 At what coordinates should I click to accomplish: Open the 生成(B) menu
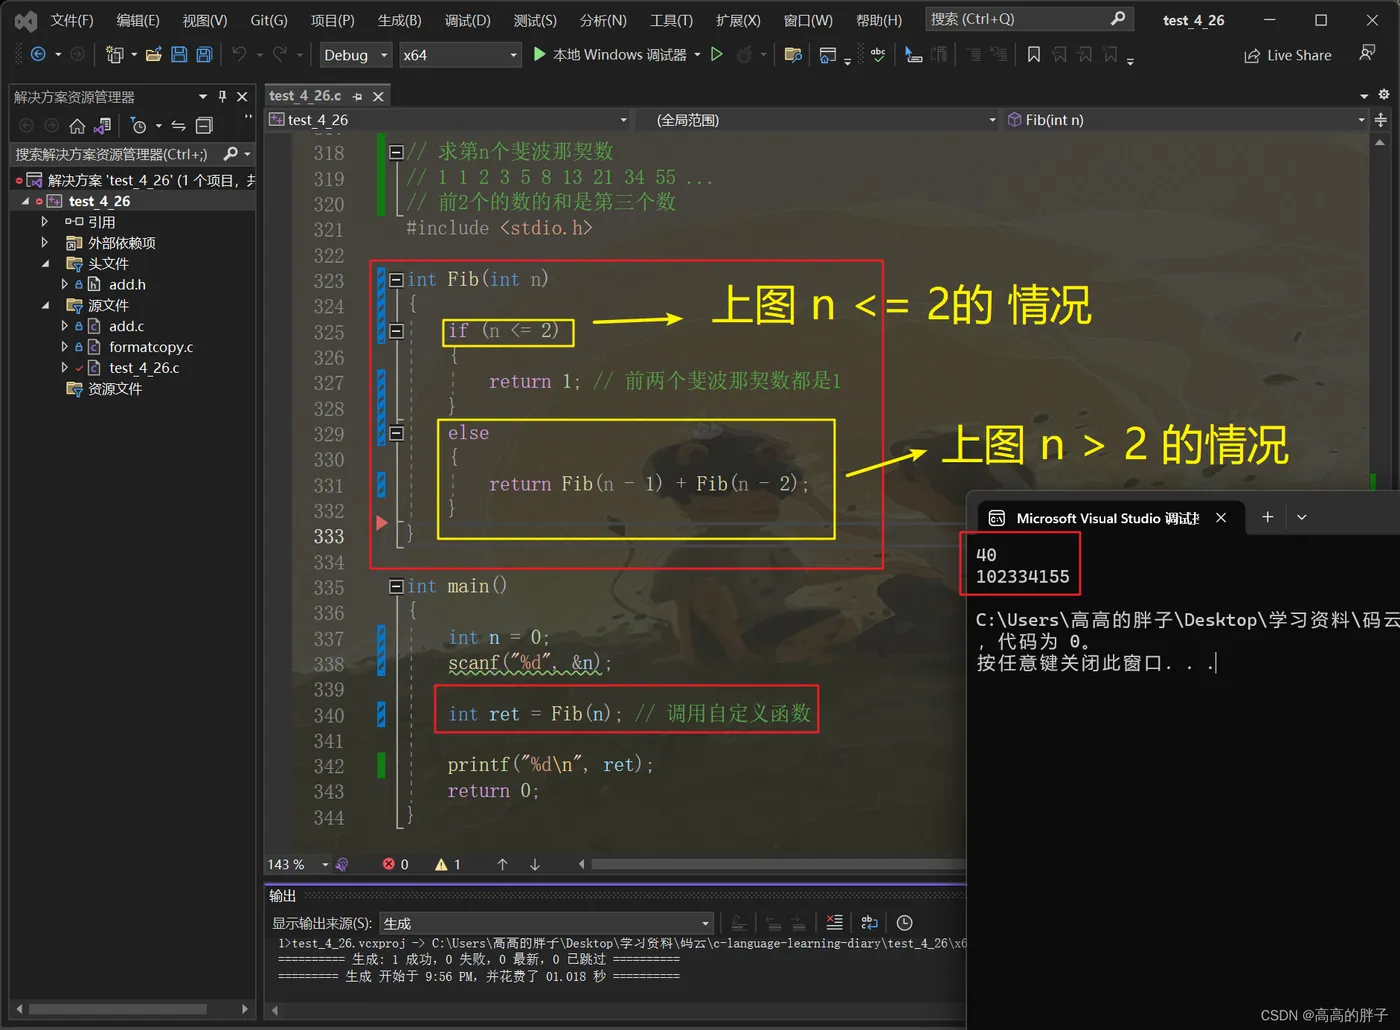tap(400, 20)
